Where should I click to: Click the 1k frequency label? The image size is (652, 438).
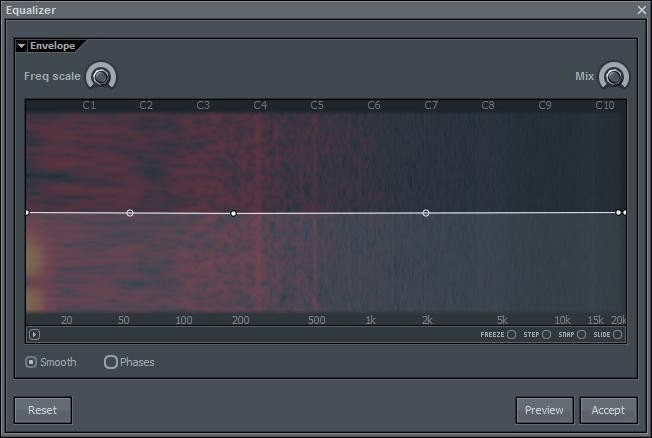[370, 320]
